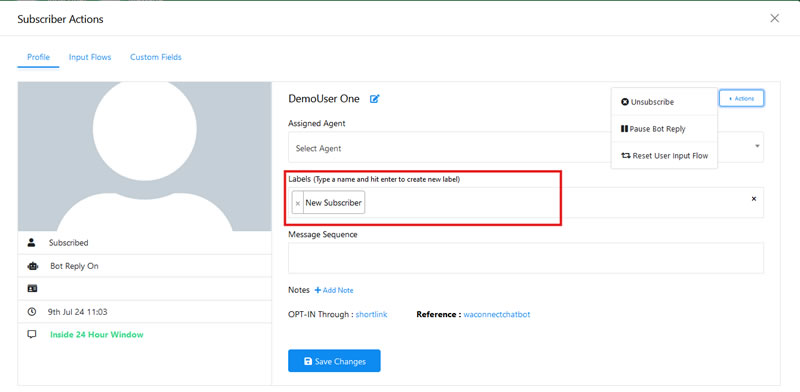Click the Save Changes button
This screenshot has width=800, height=392.
pyautogui.click(x=334, y=361)
